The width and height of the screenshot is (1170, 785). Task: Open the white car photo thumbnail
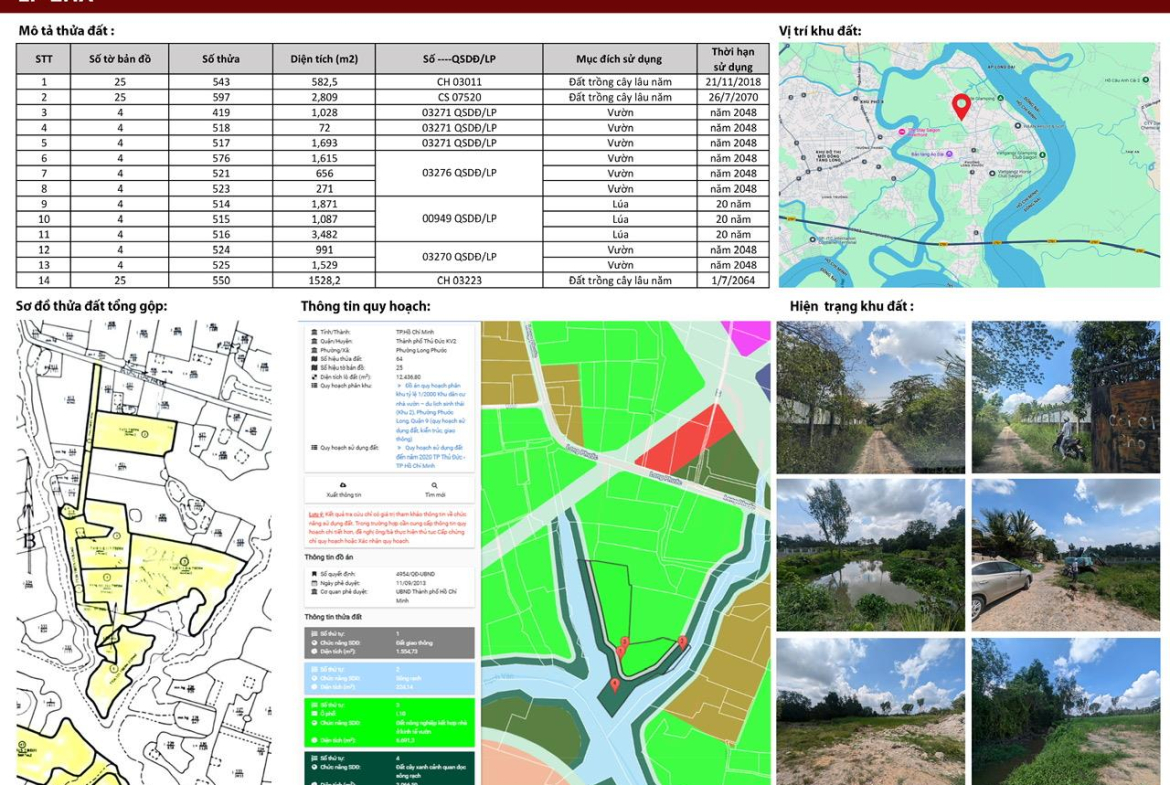click(x=1065, y=555)
